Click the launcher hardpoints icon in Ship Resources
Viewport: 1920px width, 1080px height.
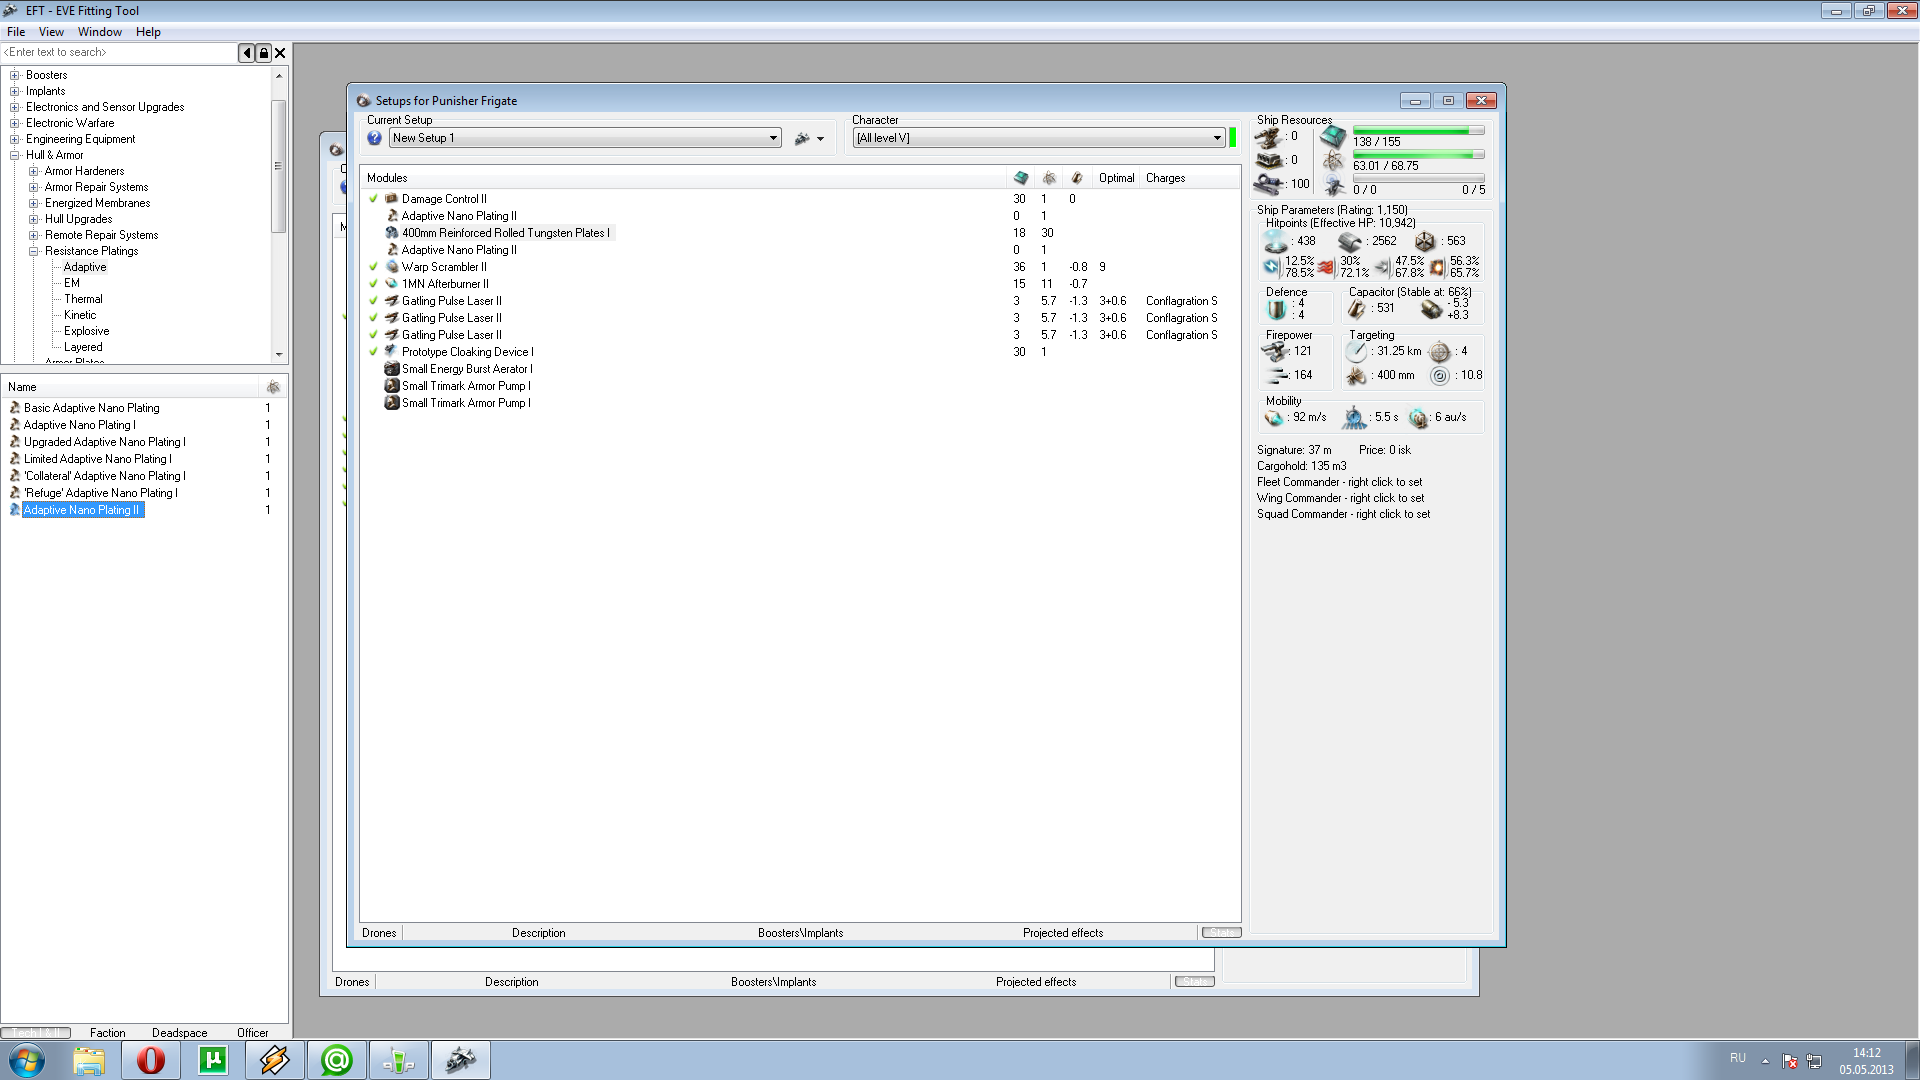1269,160
